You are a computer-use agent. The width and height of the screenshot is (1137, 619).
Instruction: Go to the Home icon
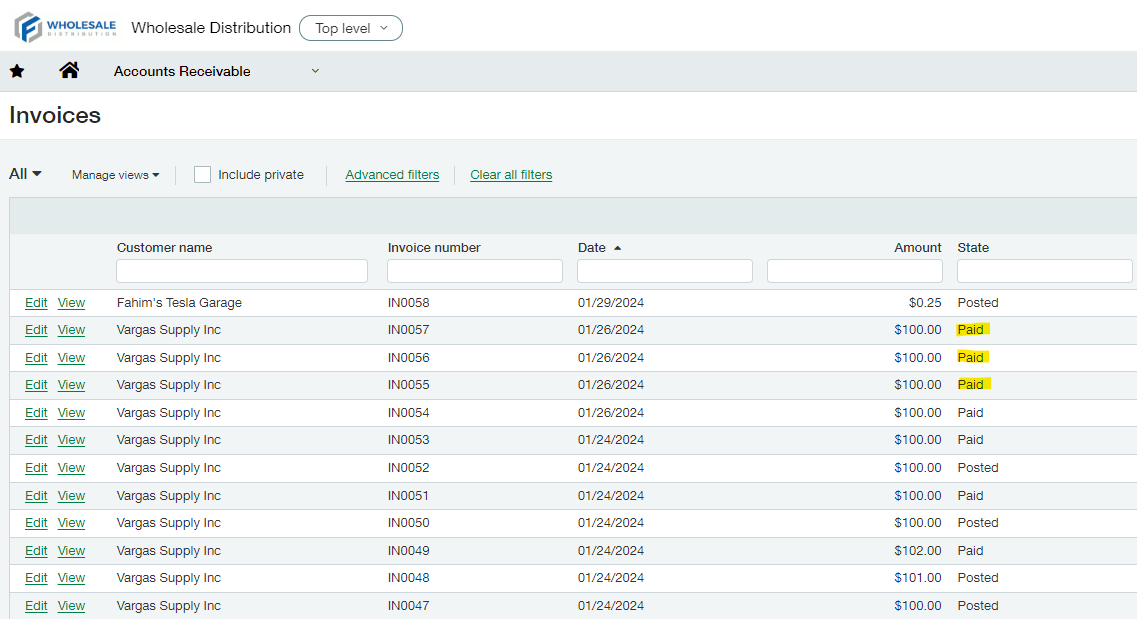point(69,71)
